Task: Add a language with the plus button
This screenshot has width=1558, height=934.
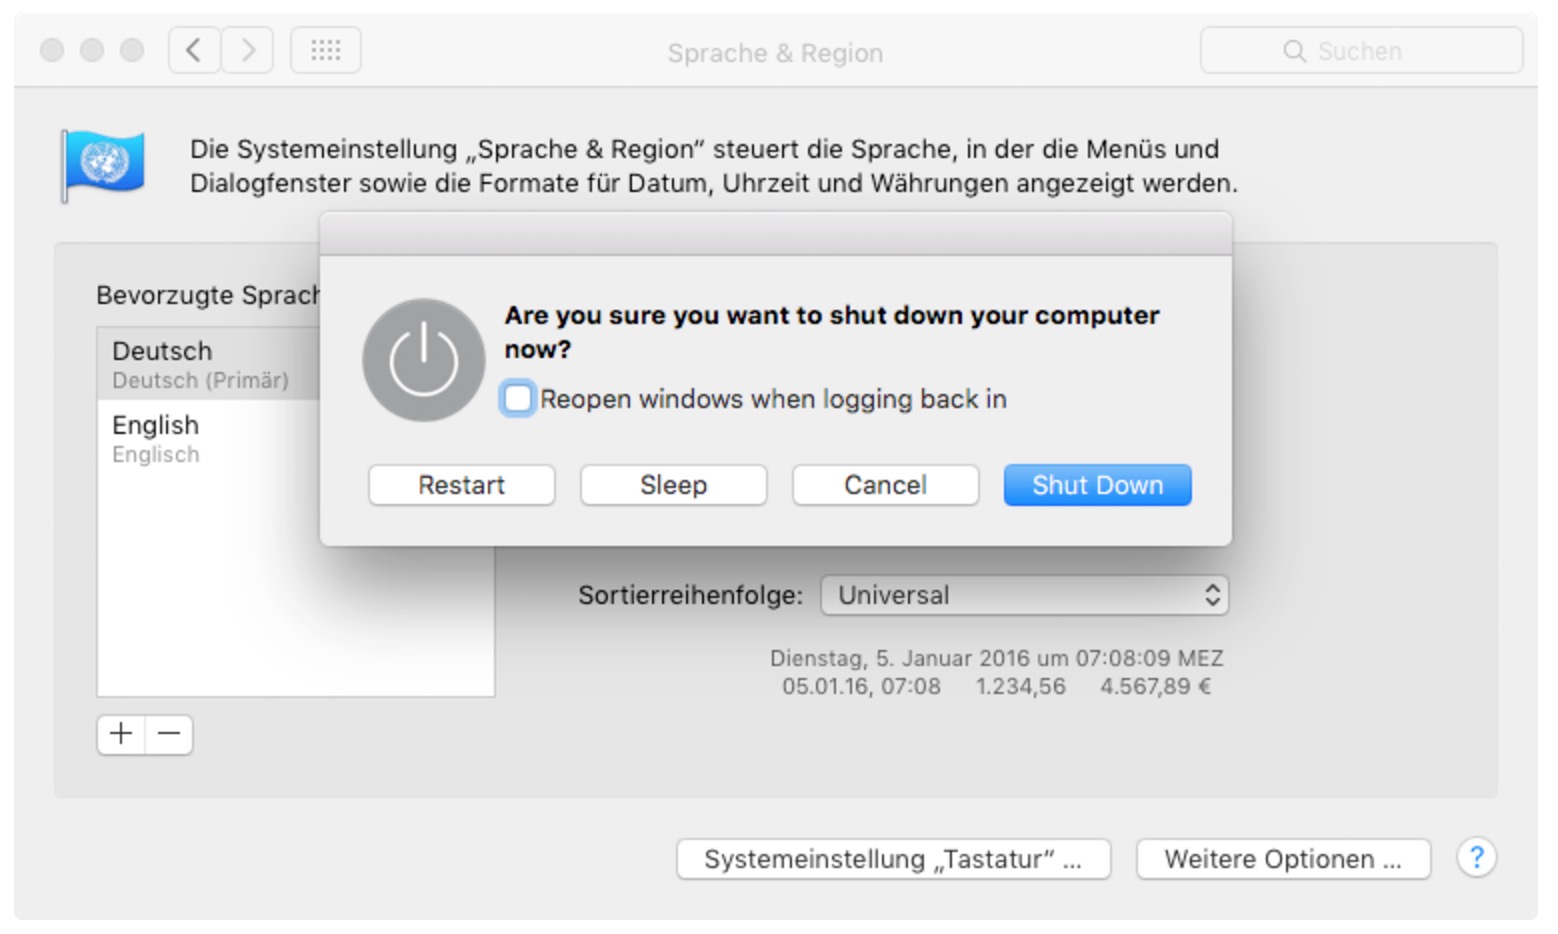Action: (x=121, y=734)
